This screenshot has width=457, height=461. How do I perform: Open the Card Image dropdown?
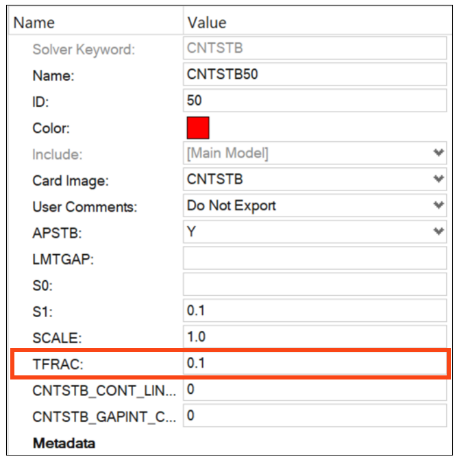(x=315, y=179)
